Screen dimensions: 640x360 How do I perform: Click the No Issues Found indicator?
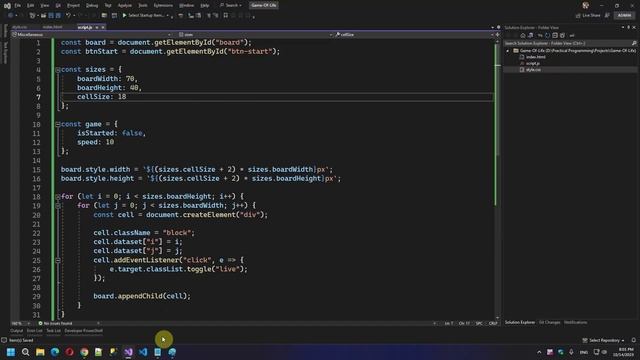click(55, 323)
